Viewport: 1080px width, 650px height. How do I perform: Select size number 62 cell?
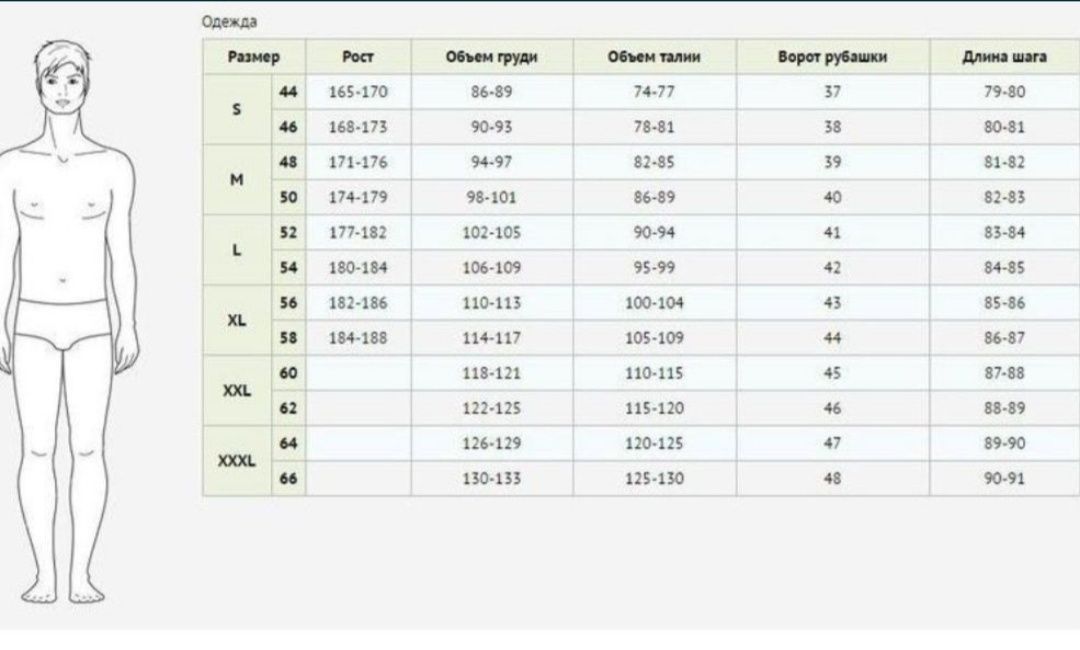pos(289,408)
